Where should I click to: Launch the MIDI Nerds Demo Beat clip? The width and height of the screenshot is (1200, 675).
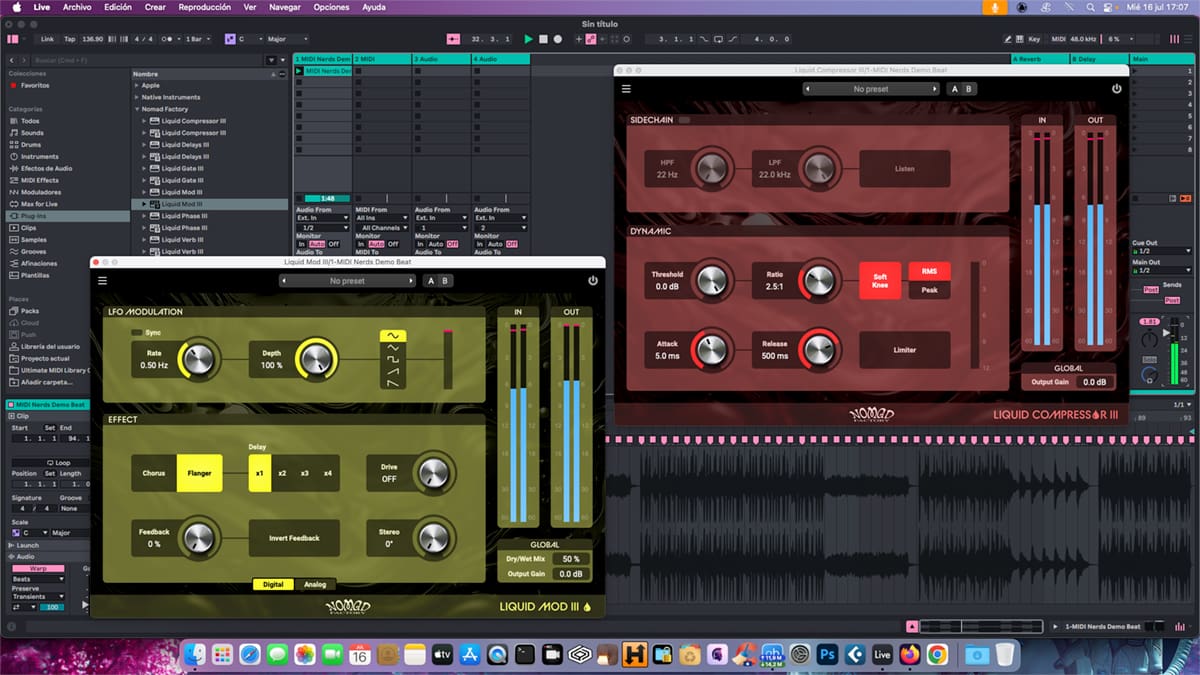[299, 71]
